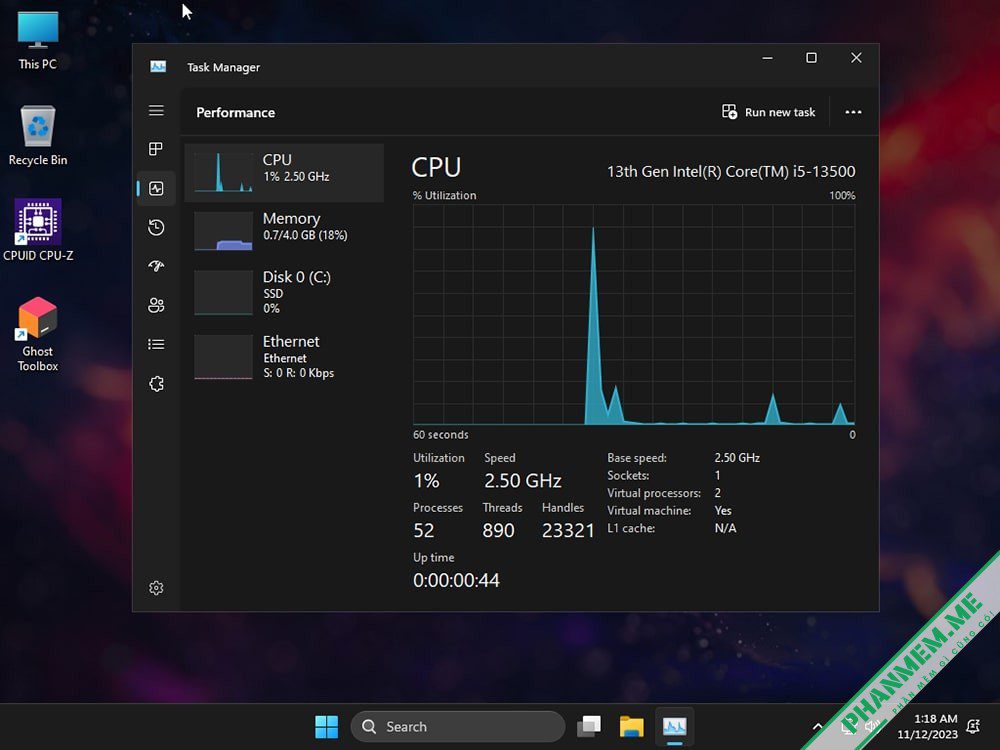Select the CPU performance entry

(x=284, y=173)
